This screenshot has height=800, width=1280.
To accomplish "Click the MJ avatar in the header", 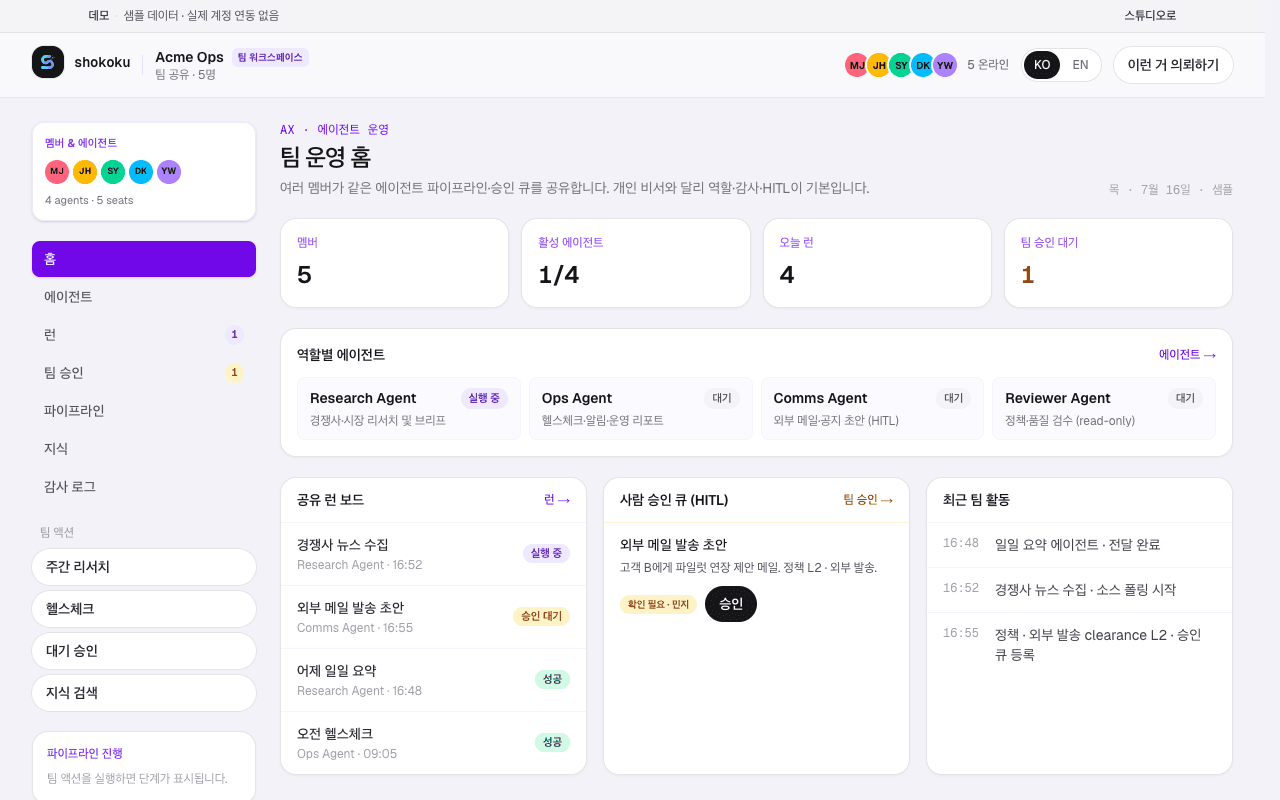I will 857,65.
